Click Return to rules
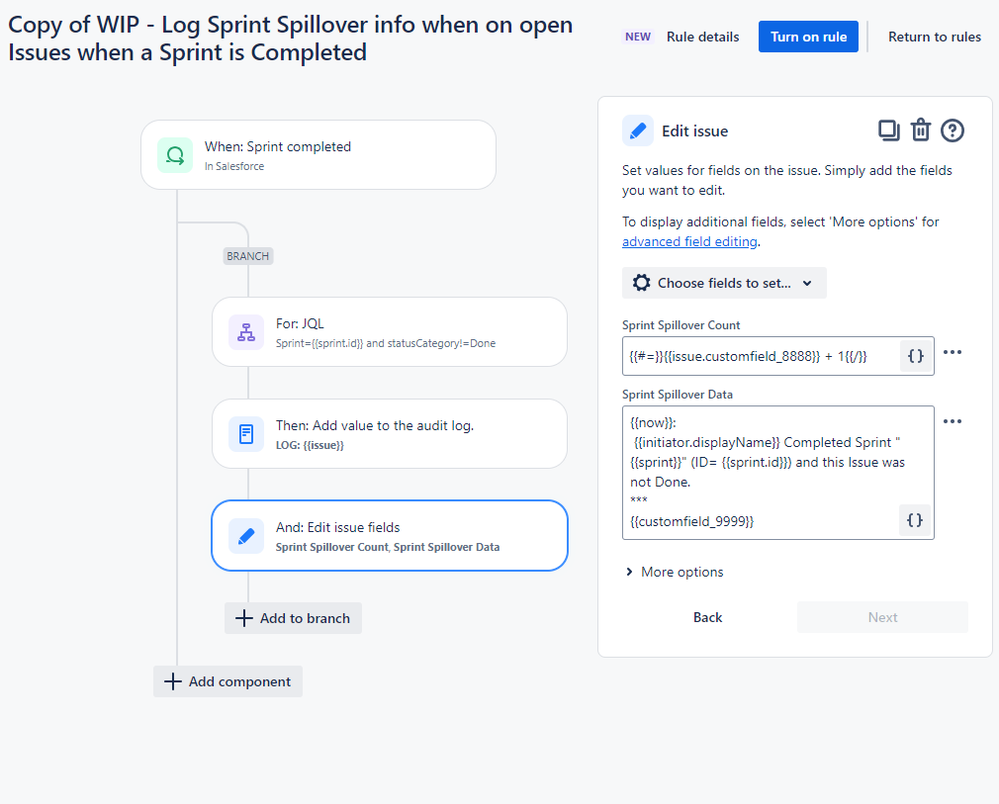Screen dimensions: 999x804 934,37
